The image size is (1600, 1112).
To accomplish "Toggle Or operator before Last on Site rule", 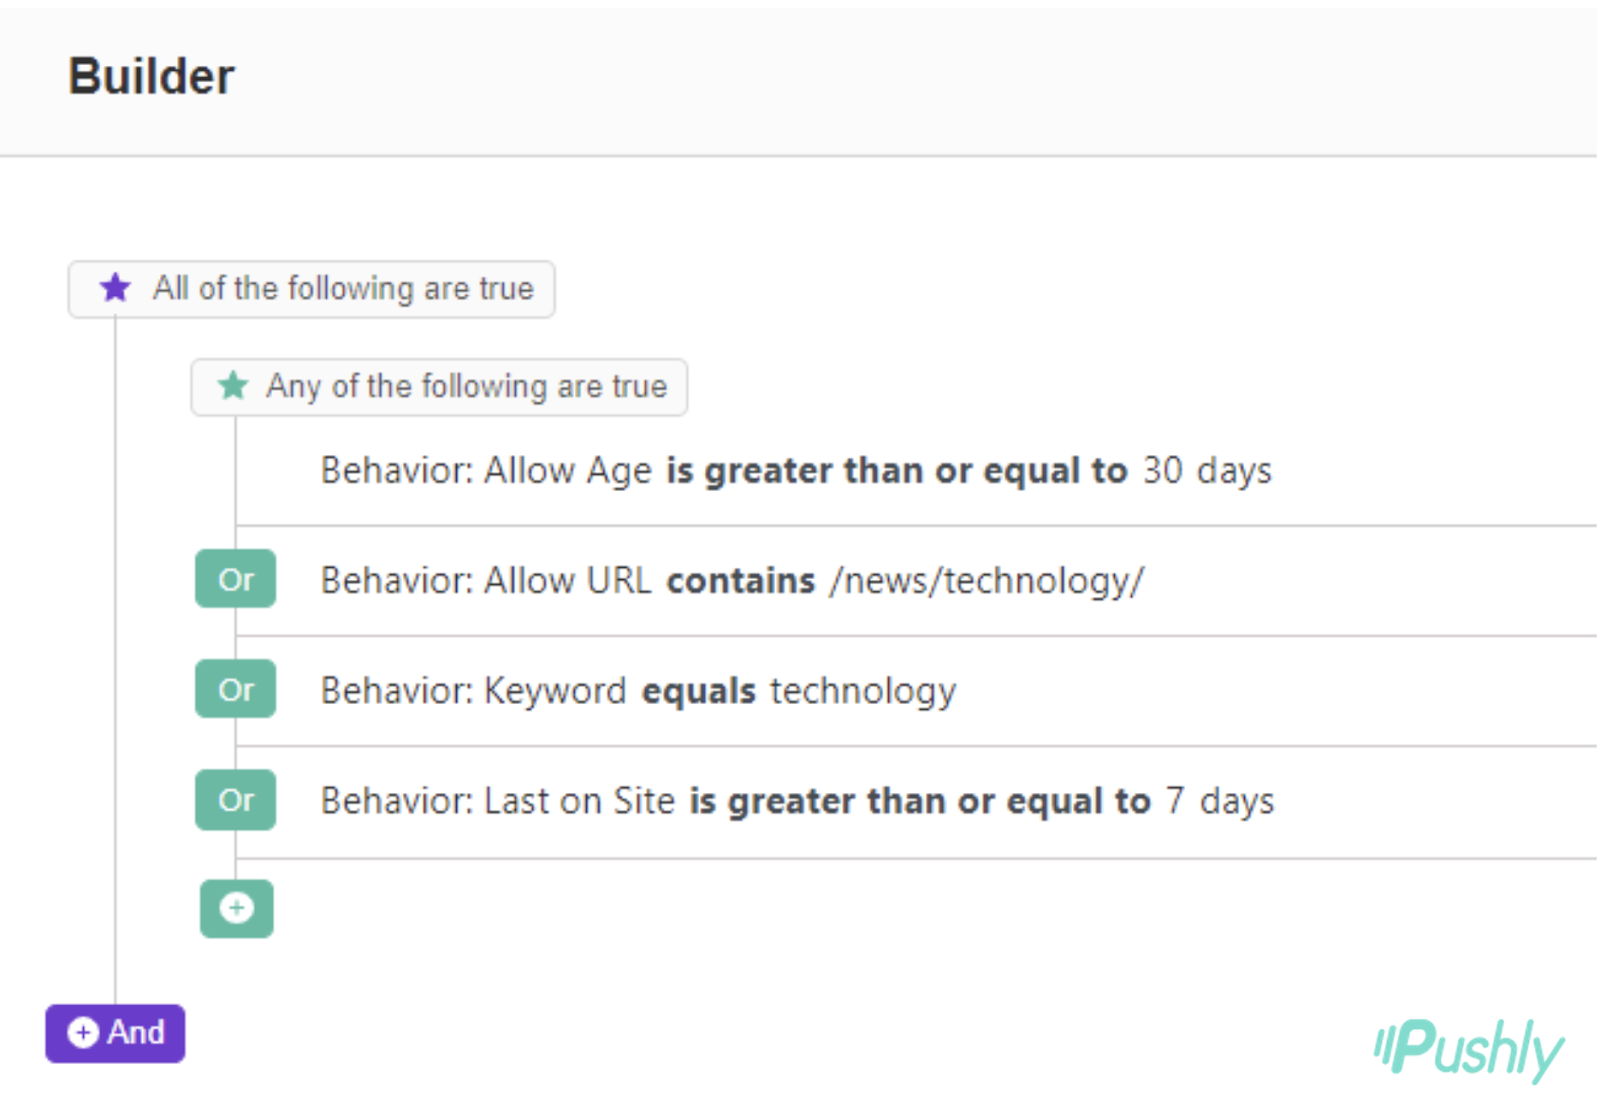I will (236, 800).
